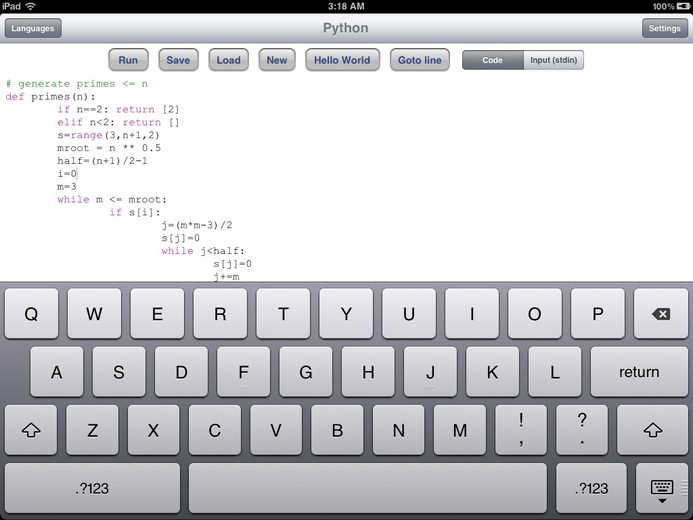
Task: Tap the T key
Action: [x=283, y=314]
